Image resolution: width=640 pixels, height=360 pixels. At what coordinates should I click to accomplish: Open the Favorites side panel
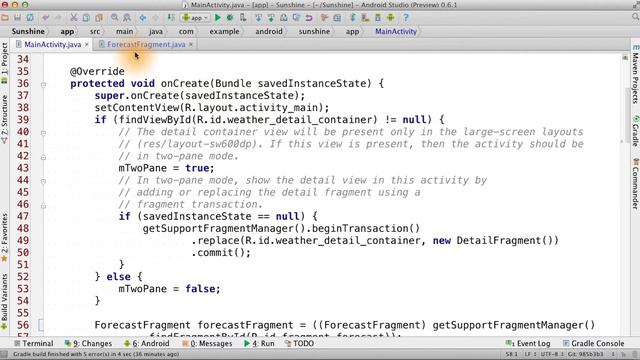pyautogui.click(x=4, y=238)
